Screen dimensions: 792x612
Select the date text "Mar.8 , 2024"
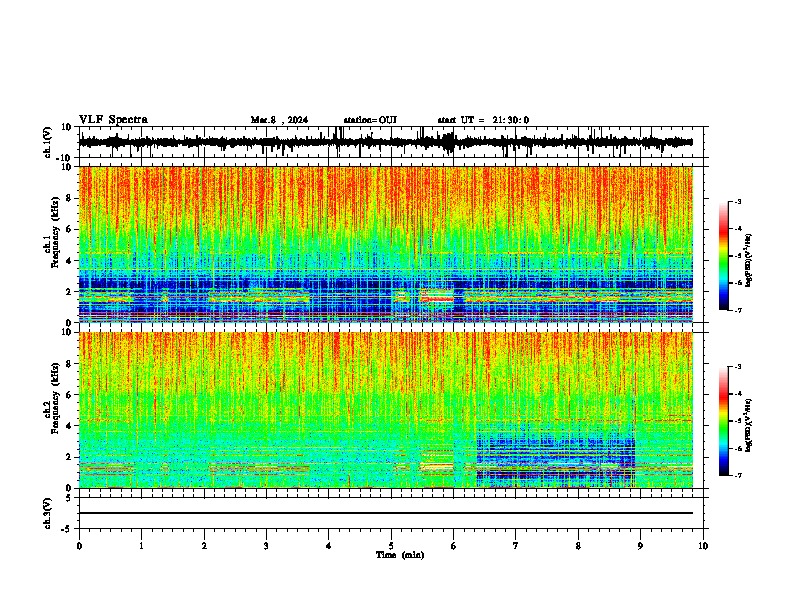click(279, 120)
